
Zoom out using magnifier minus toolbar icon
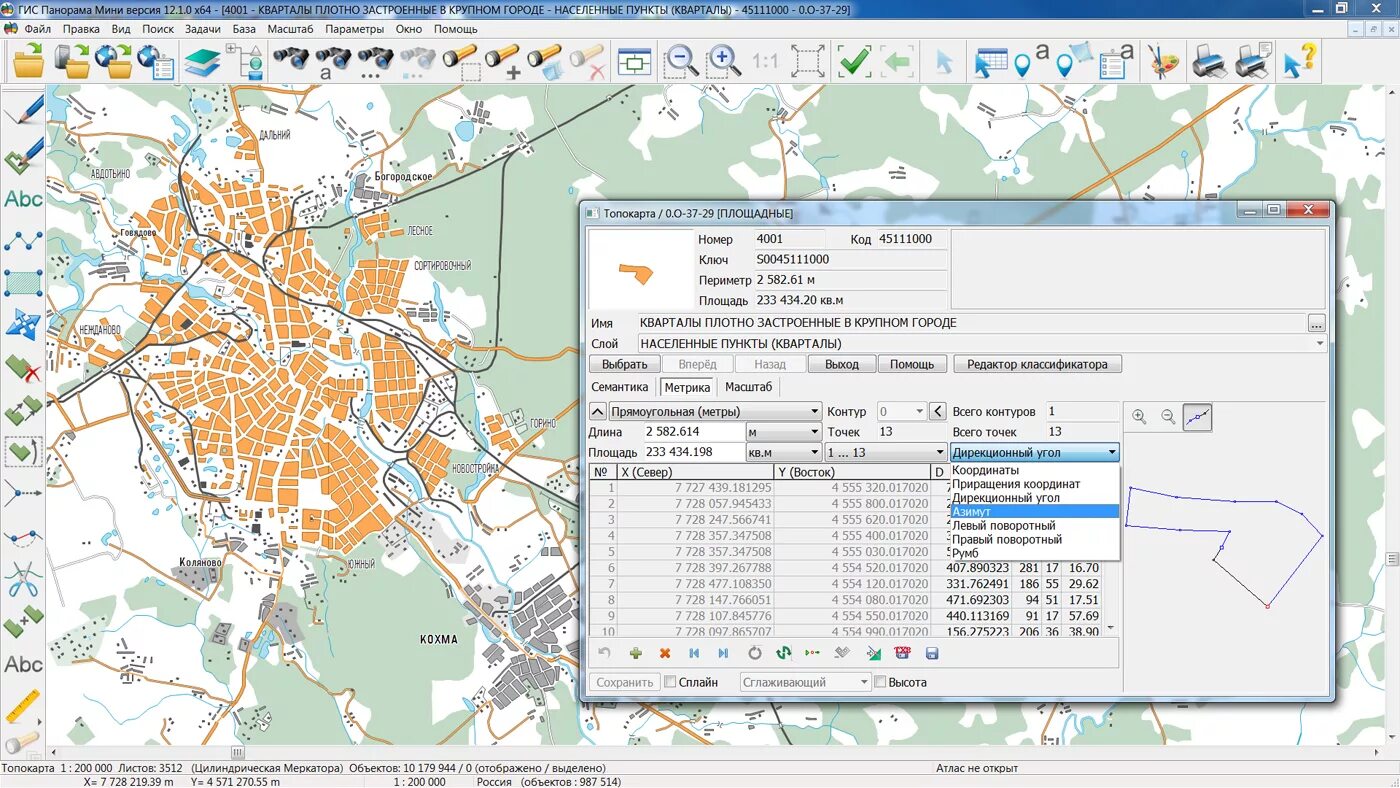coord(682,61)
